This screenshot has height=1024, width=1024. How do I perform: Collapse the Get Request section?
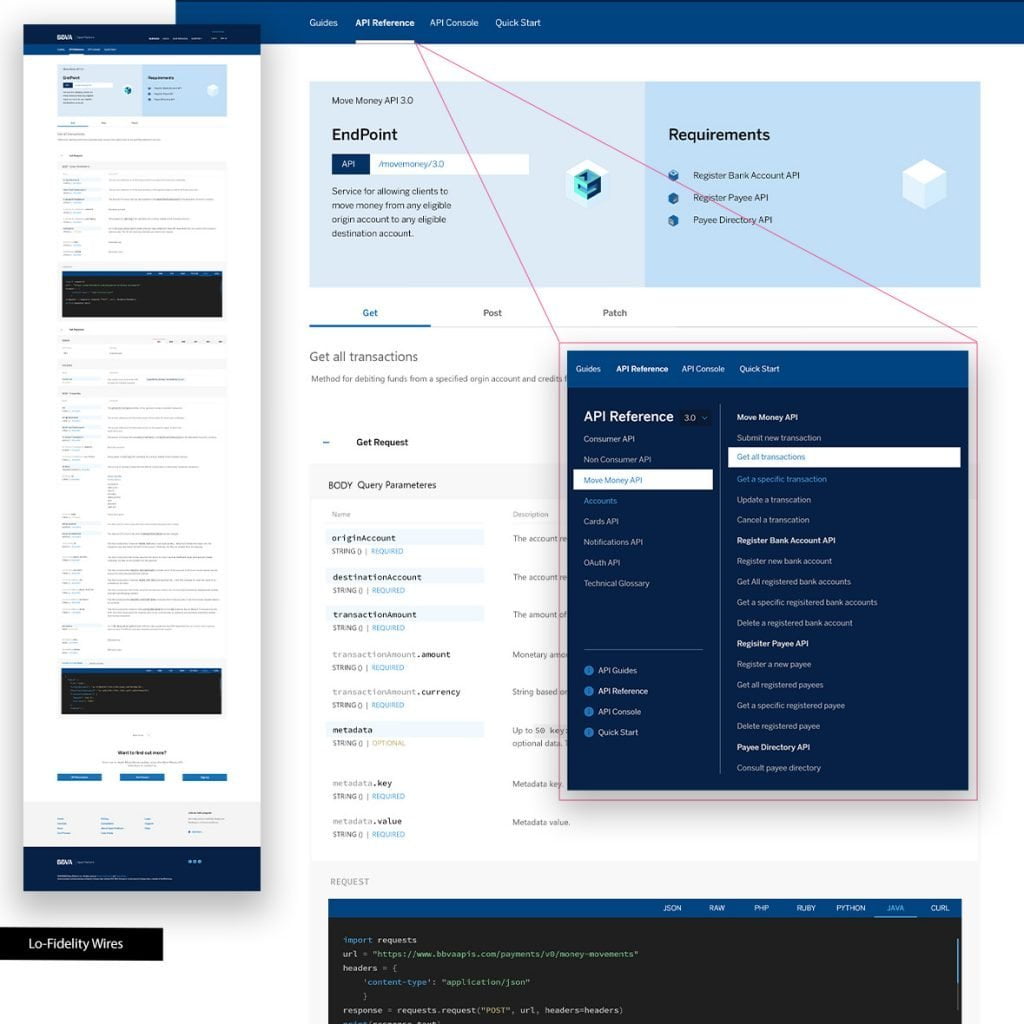tap(326, 441)
